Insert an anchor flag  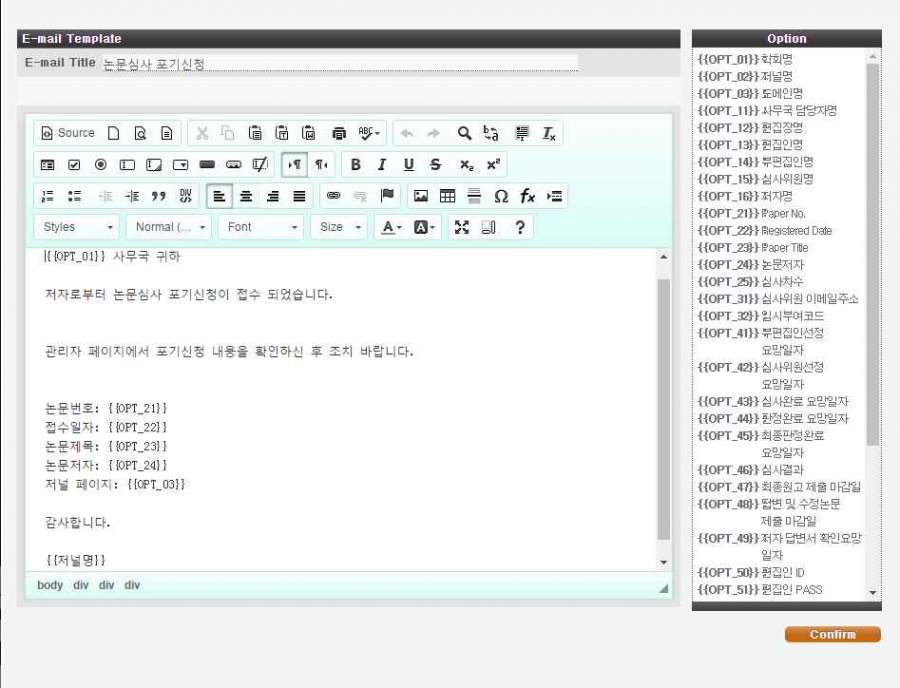[387, 196]
